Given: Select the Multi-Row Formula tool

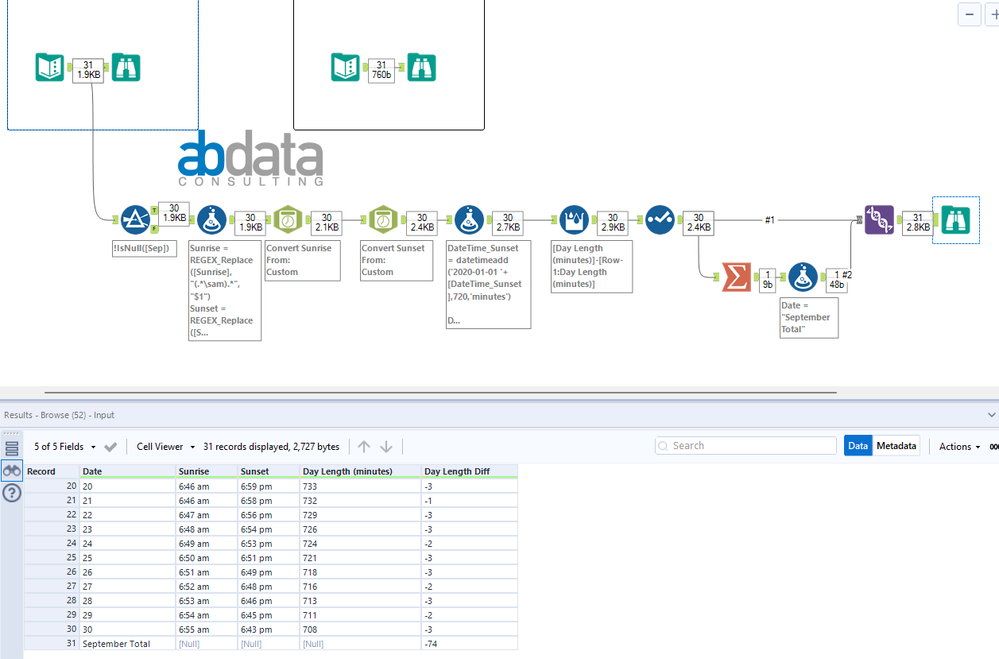Looking at the screenshot, I should pos(574,220).
